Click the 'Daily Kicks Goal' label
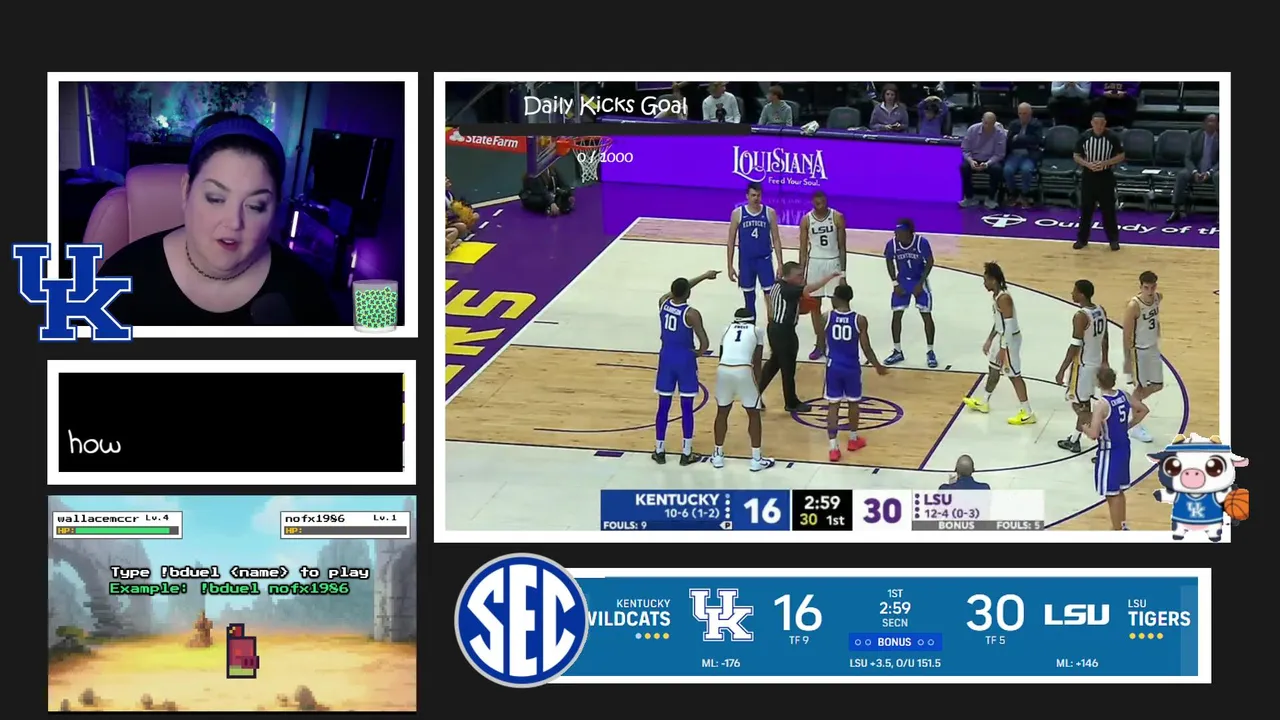 coord(605,105)
